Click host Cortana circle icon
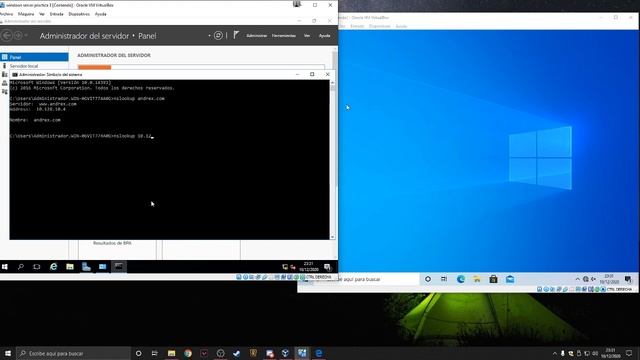 (x=138, y=353)
